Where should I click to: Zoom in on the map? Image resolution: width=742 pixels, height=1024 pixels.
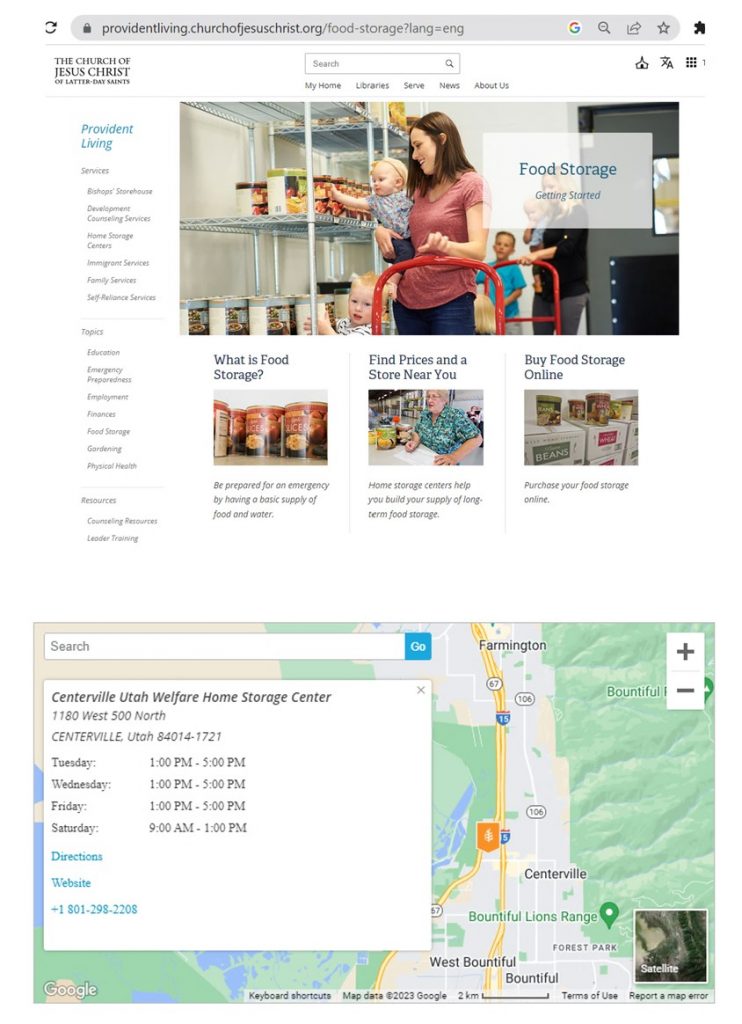pyautogui.click(x=685, y=652)
